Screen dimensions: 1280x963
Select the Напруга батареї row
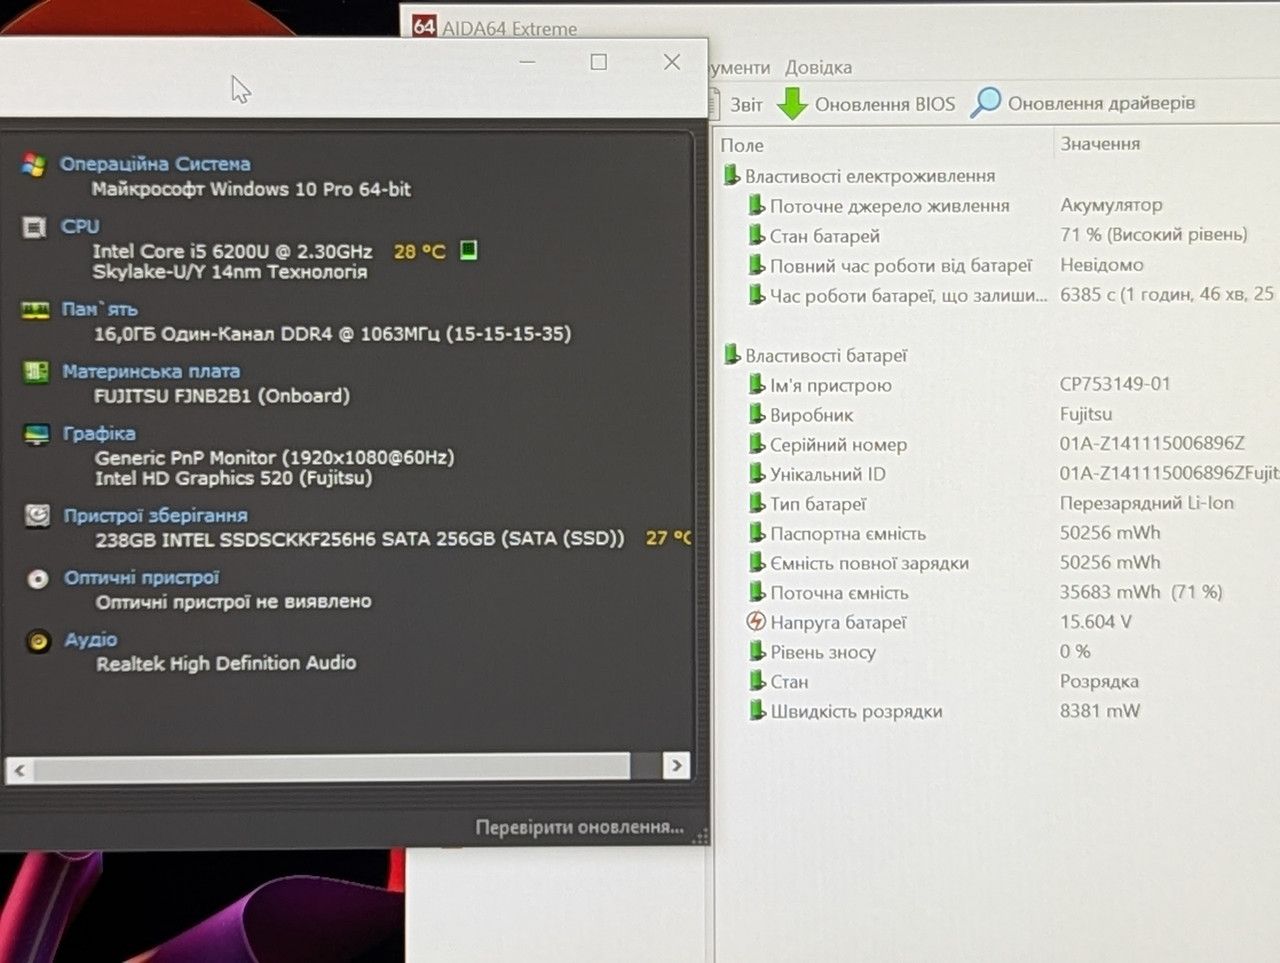coord(1000,622)
